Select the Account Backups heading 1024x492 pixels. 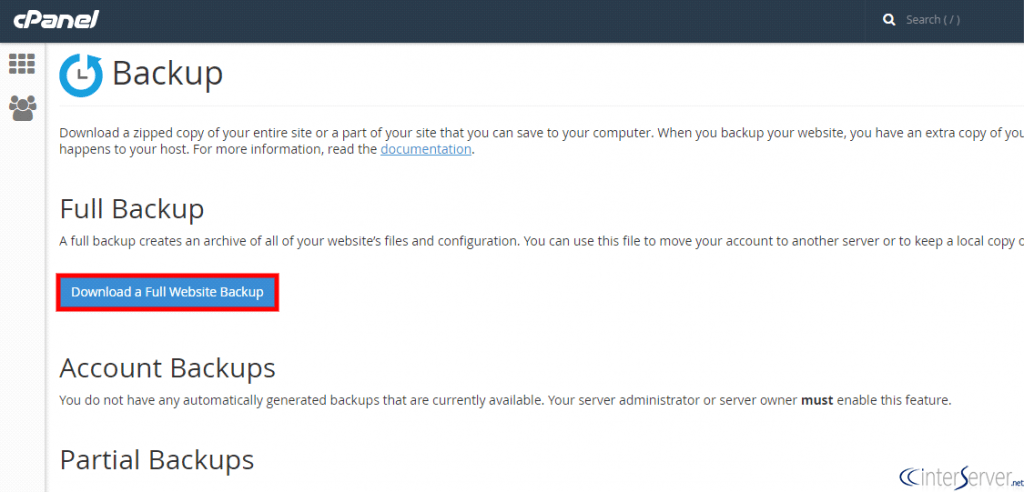coord(167,368)
